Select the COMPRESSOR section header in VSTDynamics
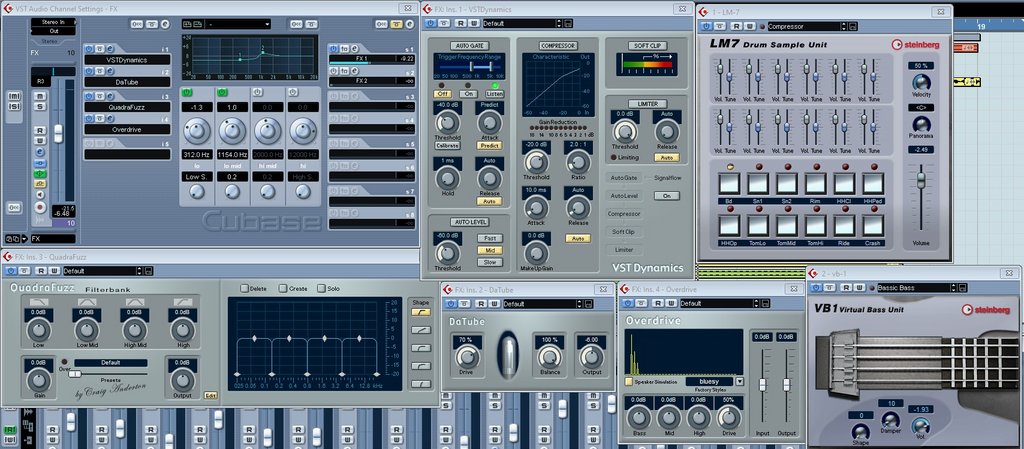 point(558,46)
